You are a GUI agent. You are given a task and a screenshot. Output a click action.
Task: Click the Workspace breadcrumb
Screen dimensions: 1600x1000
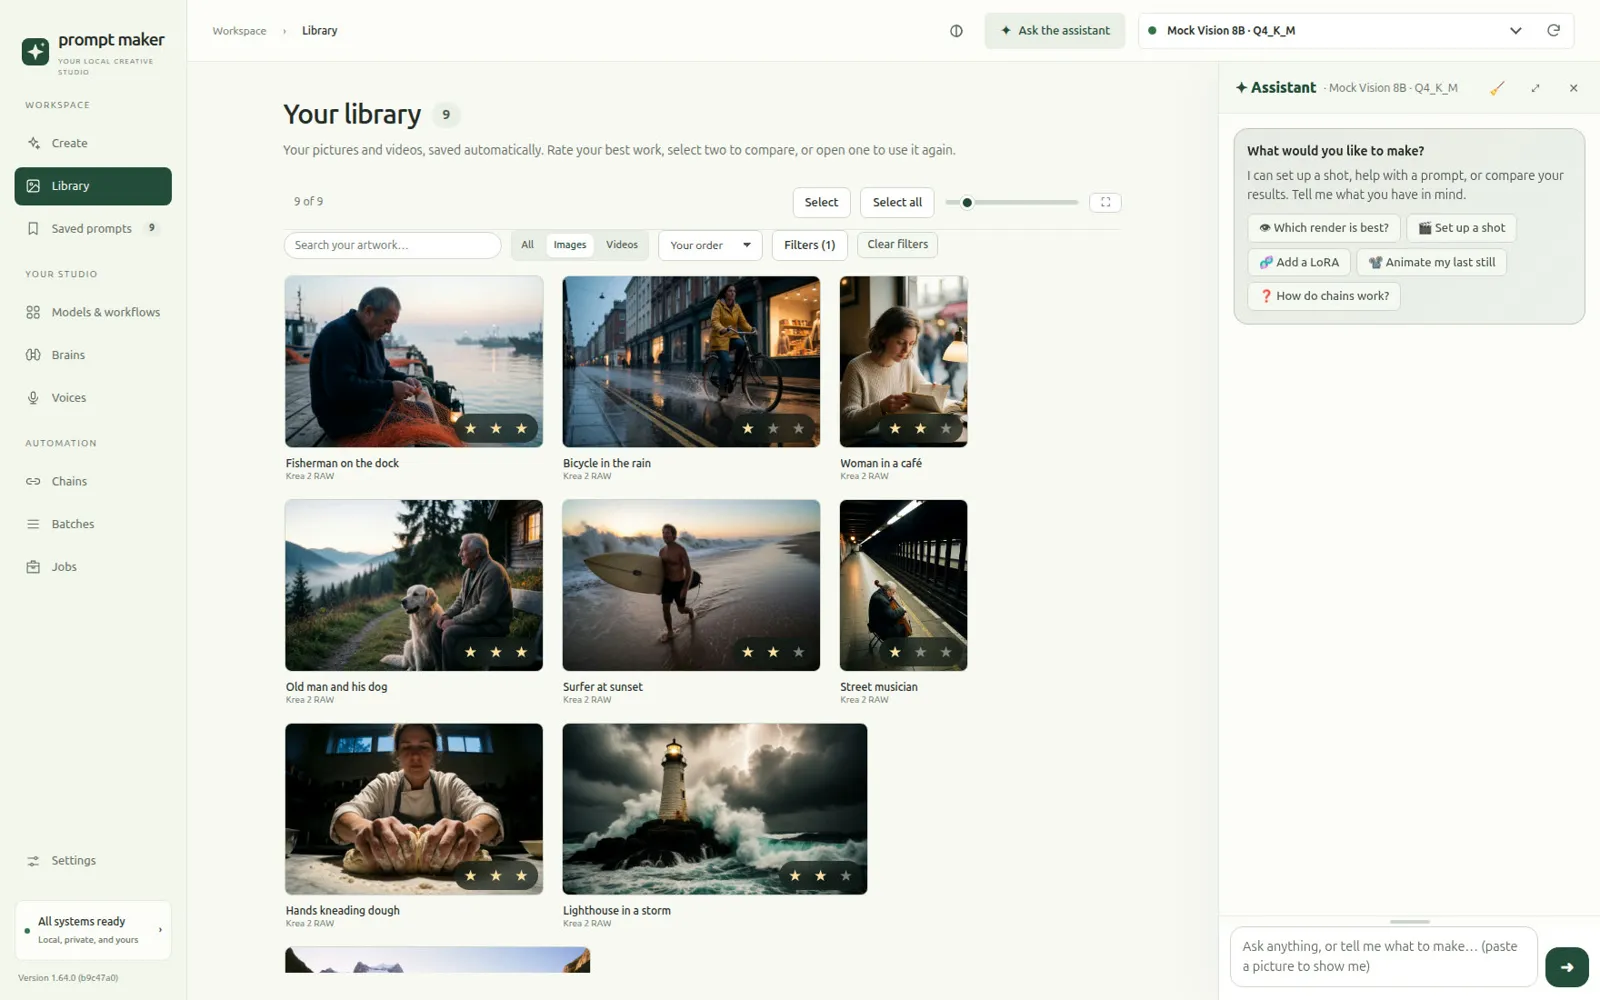coord(239,31)
